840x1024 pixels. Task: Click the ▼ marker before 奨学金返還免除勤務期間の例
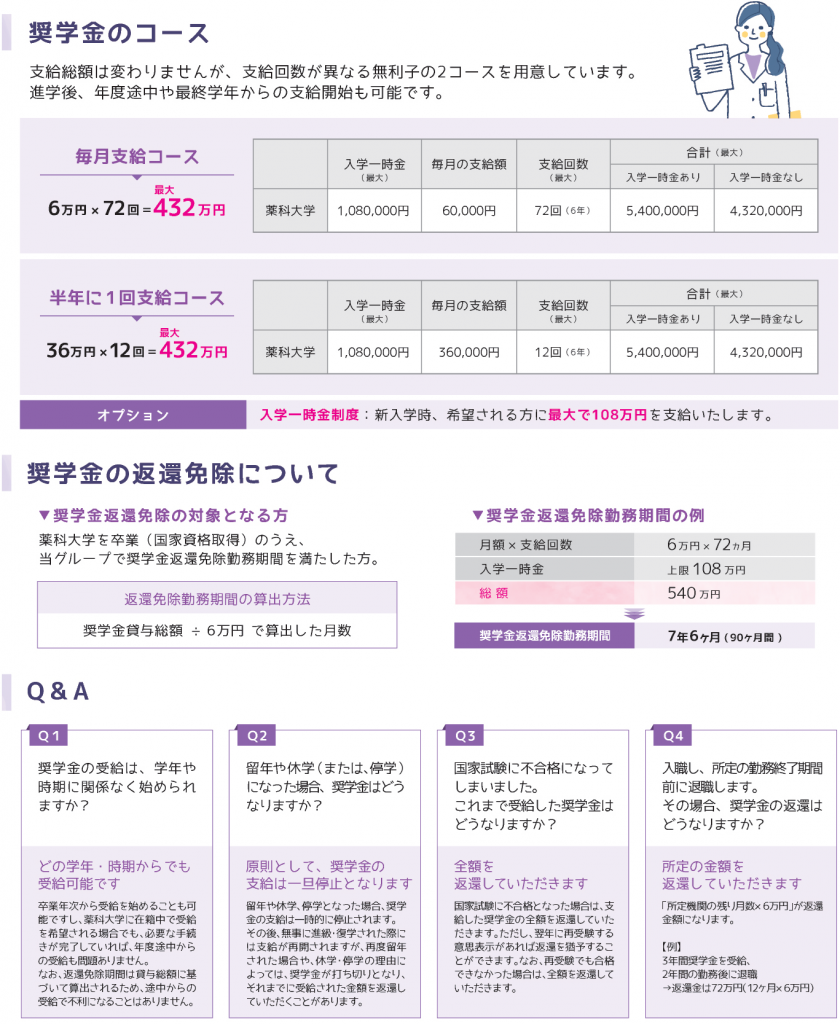pyautogui.click(x=477, y=516)
